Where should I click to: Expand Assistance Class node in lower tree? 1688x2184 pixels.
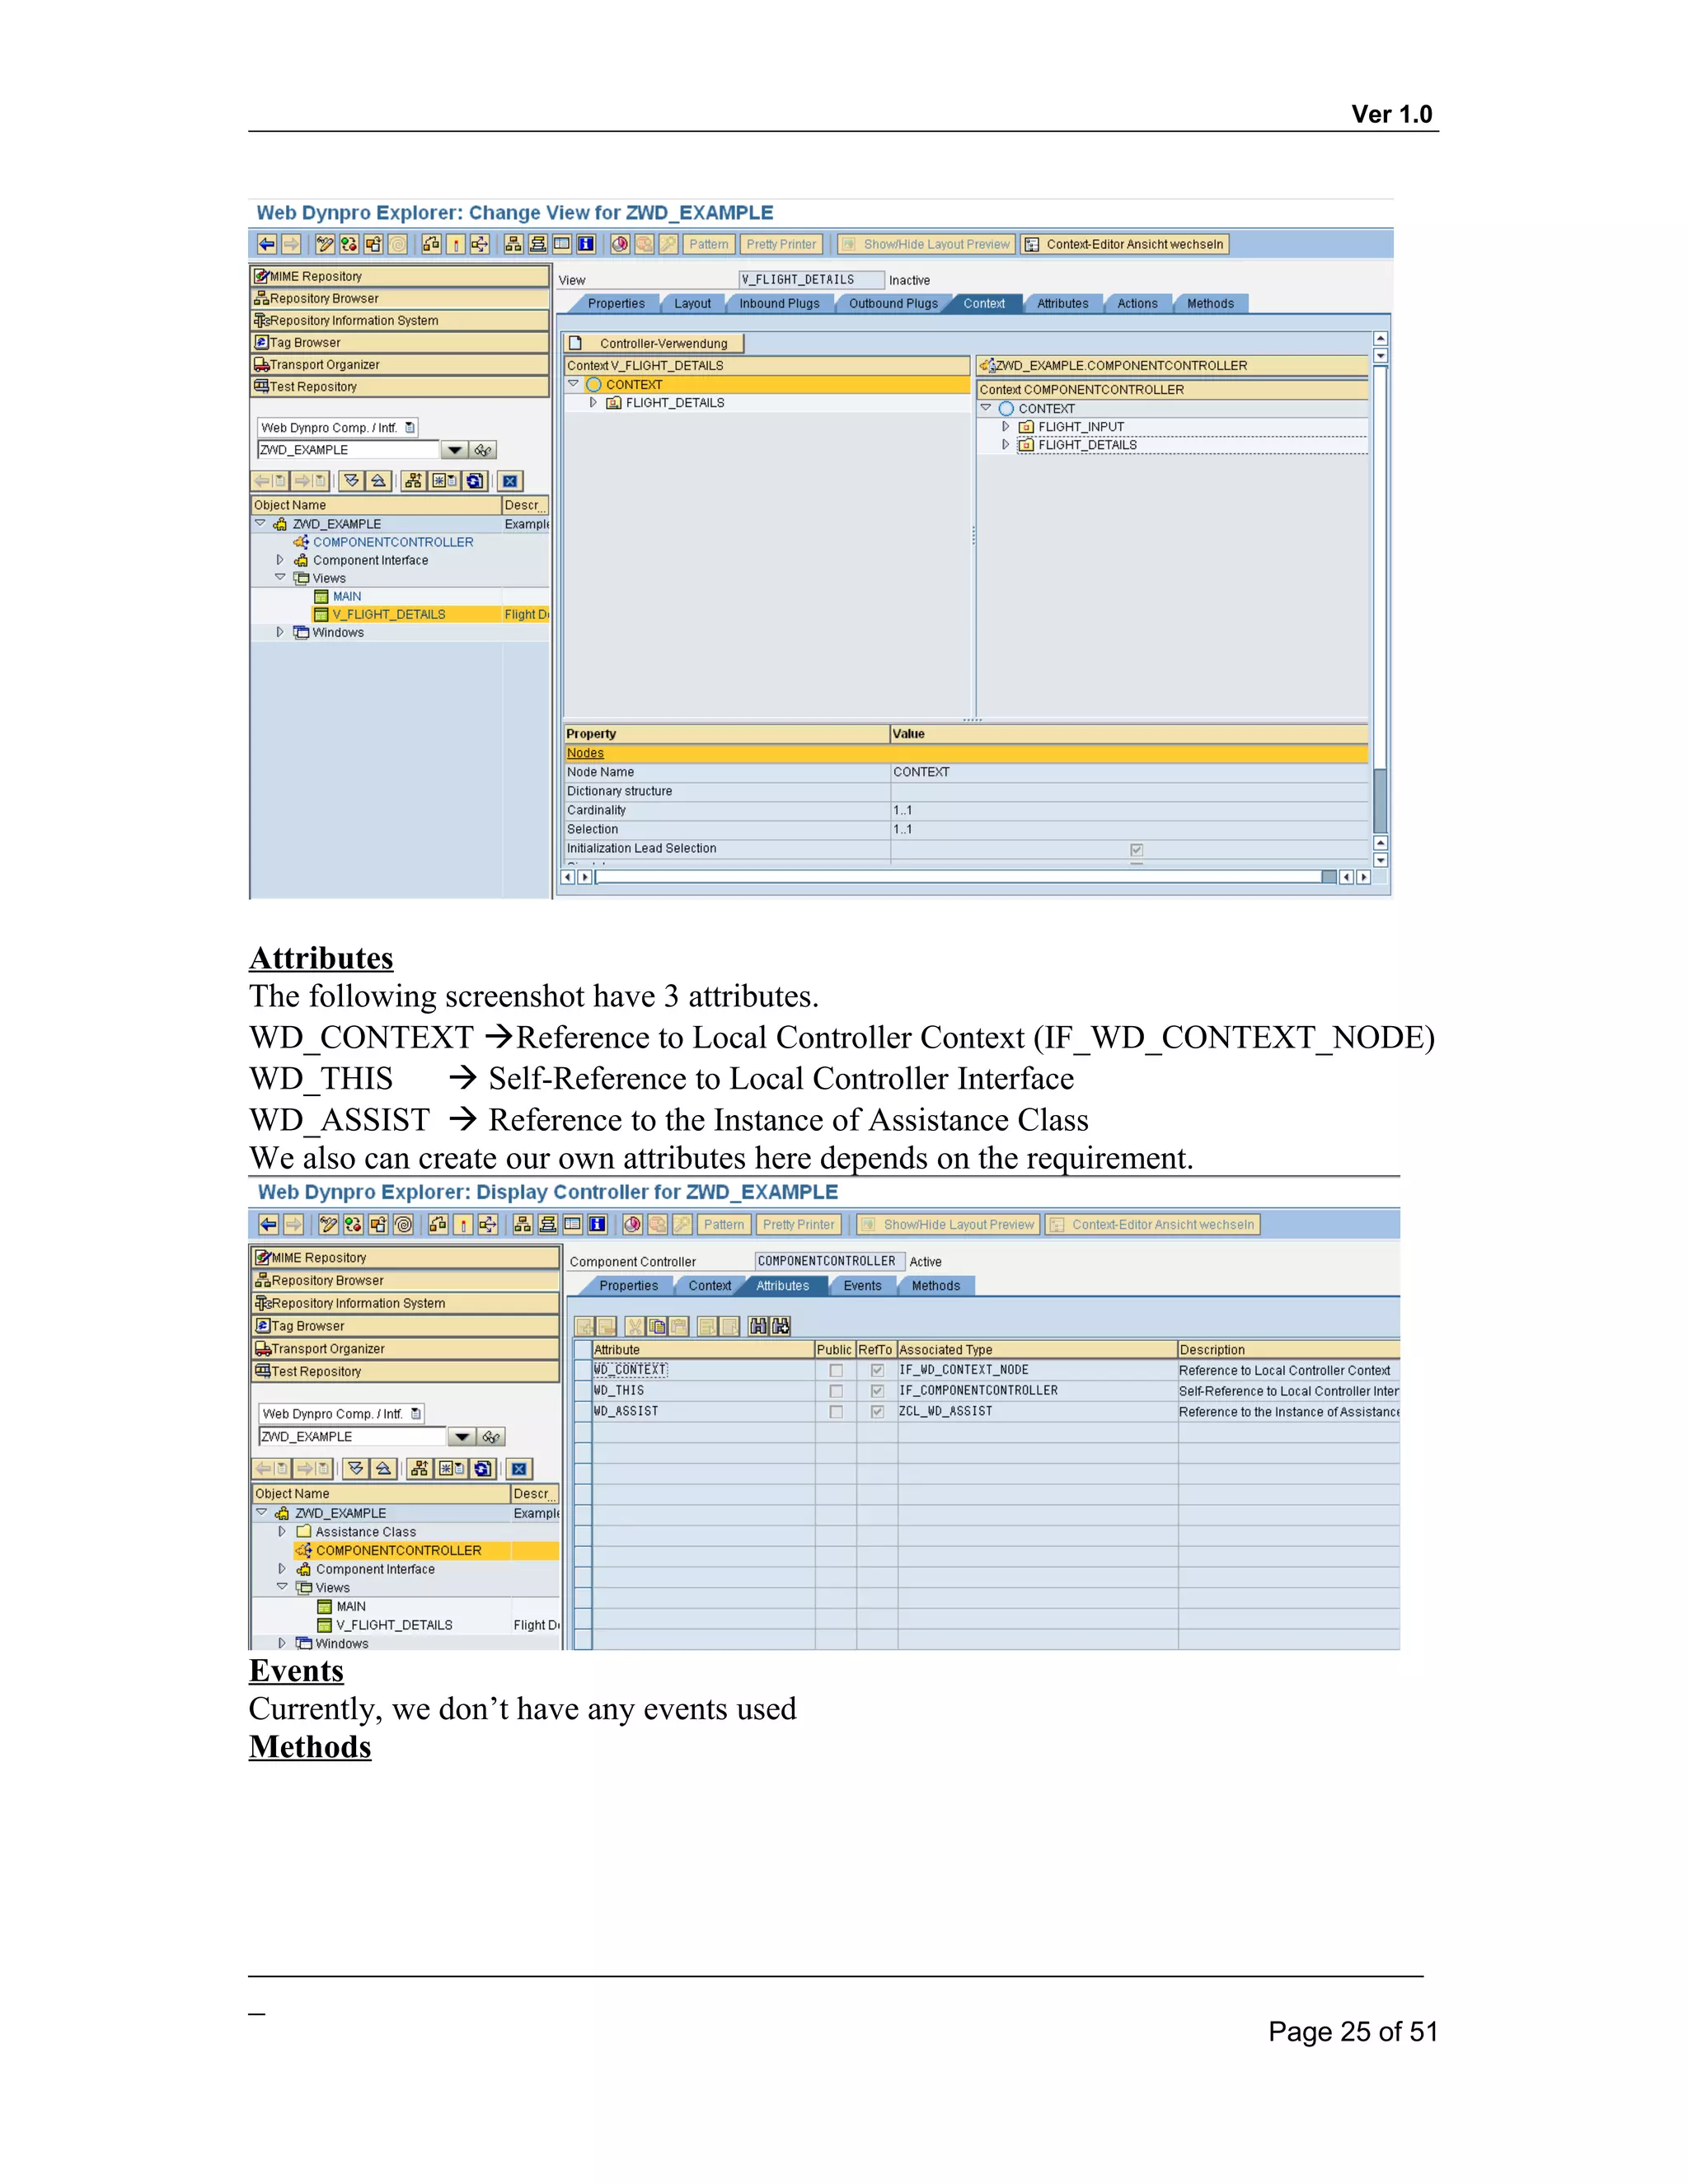coord(282,1531)
